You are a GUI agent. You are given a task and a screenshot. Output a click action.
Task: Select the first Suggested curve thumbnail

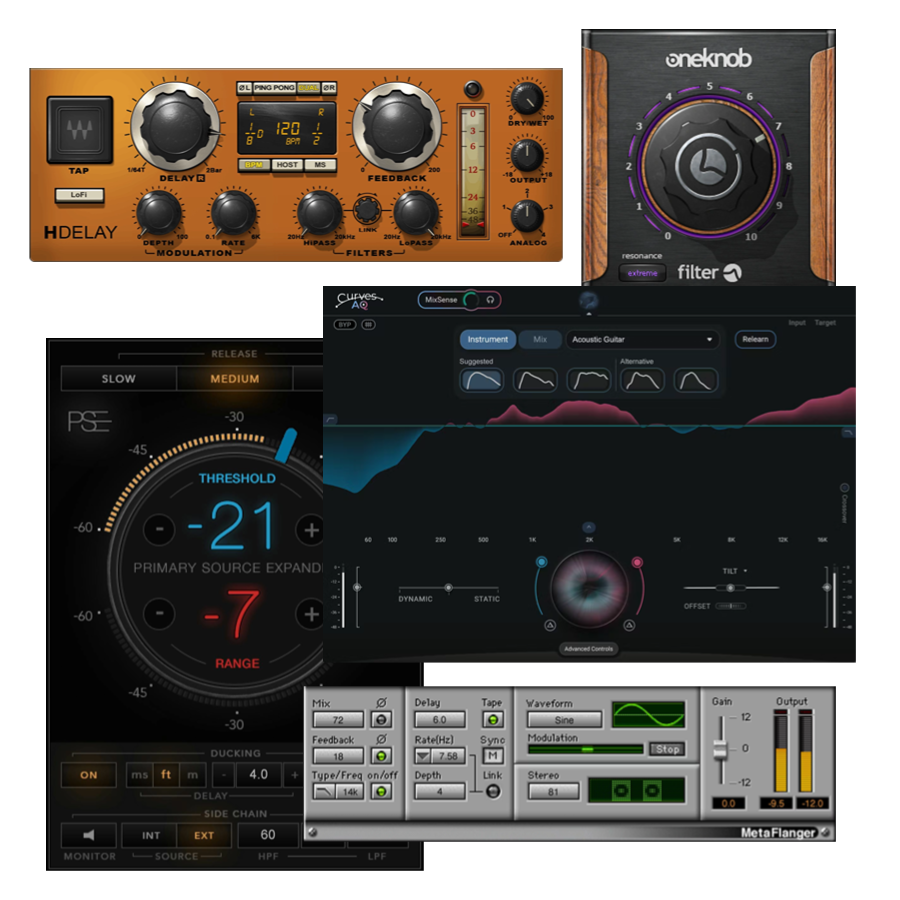481,381
